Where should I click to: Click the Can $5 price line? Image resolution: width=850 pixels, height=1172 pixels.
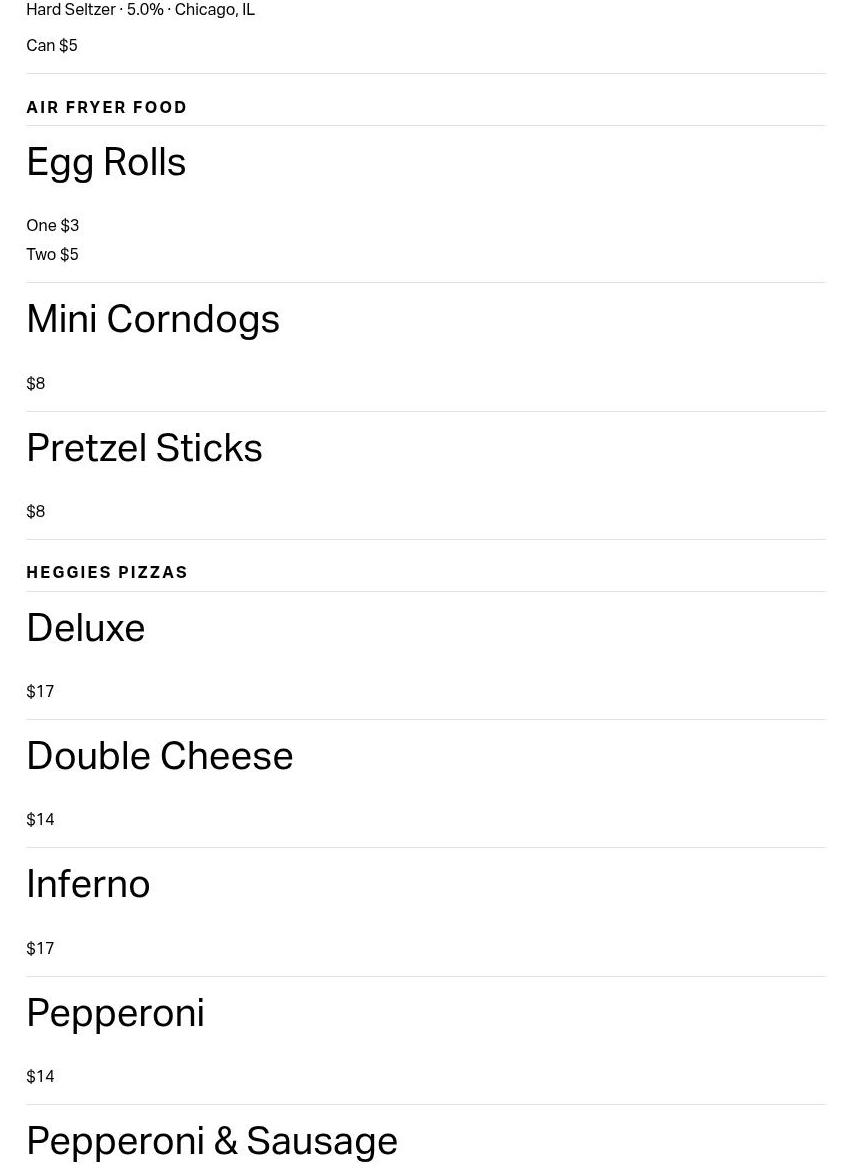pyautogui.click(x=52, y=46)
